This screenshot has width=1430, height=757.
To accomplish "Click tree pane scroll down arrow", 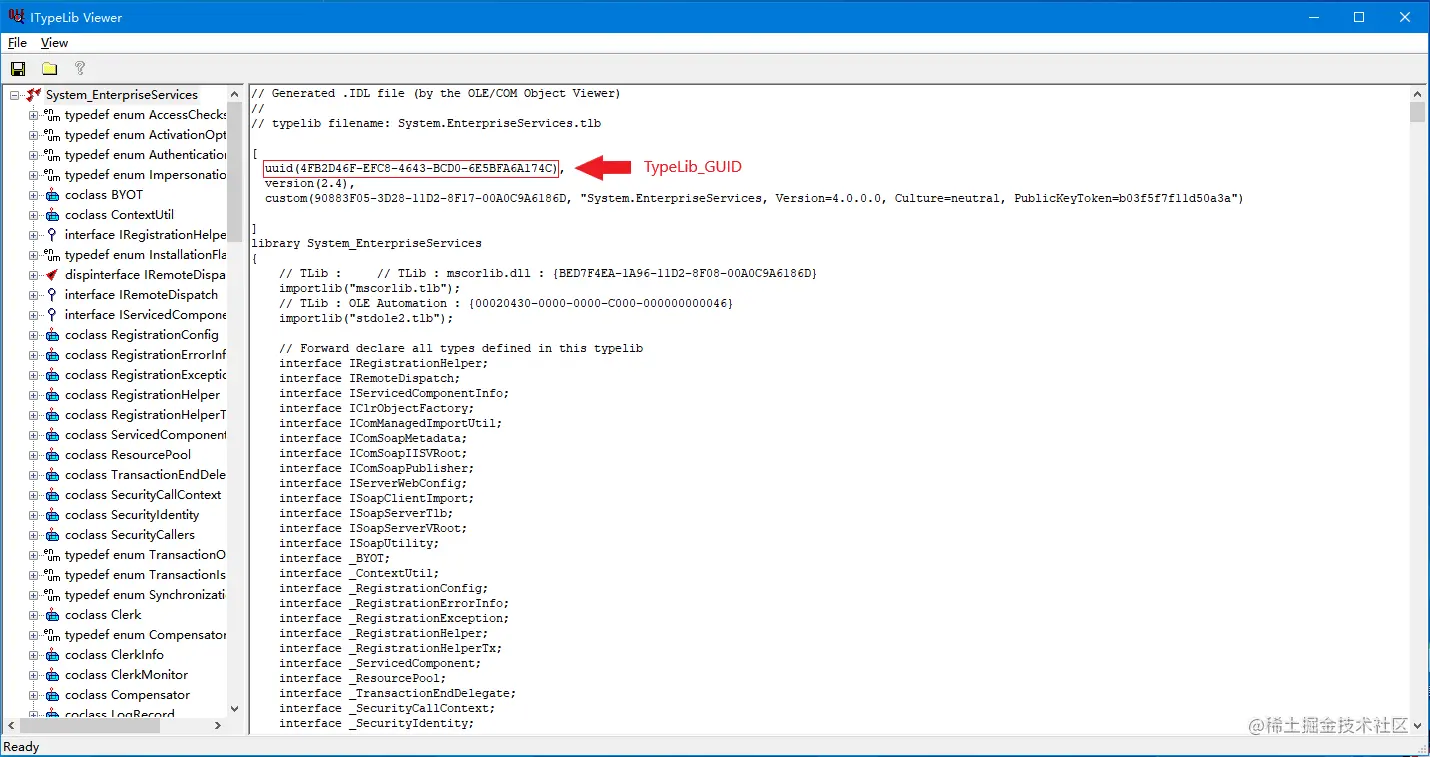I will [235, 709].
